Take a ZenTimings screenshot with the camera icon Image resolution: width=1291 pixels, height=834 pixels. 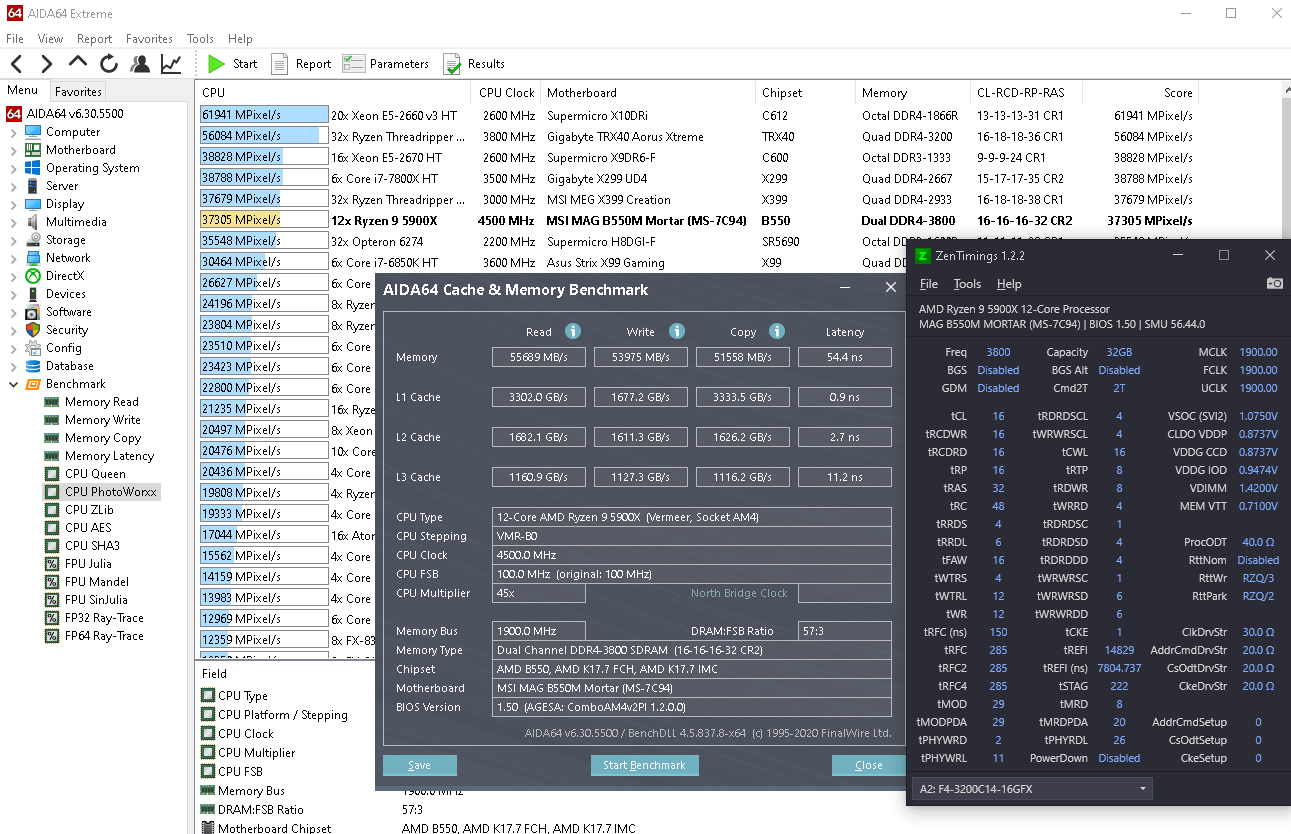[x=1275, y=284]
